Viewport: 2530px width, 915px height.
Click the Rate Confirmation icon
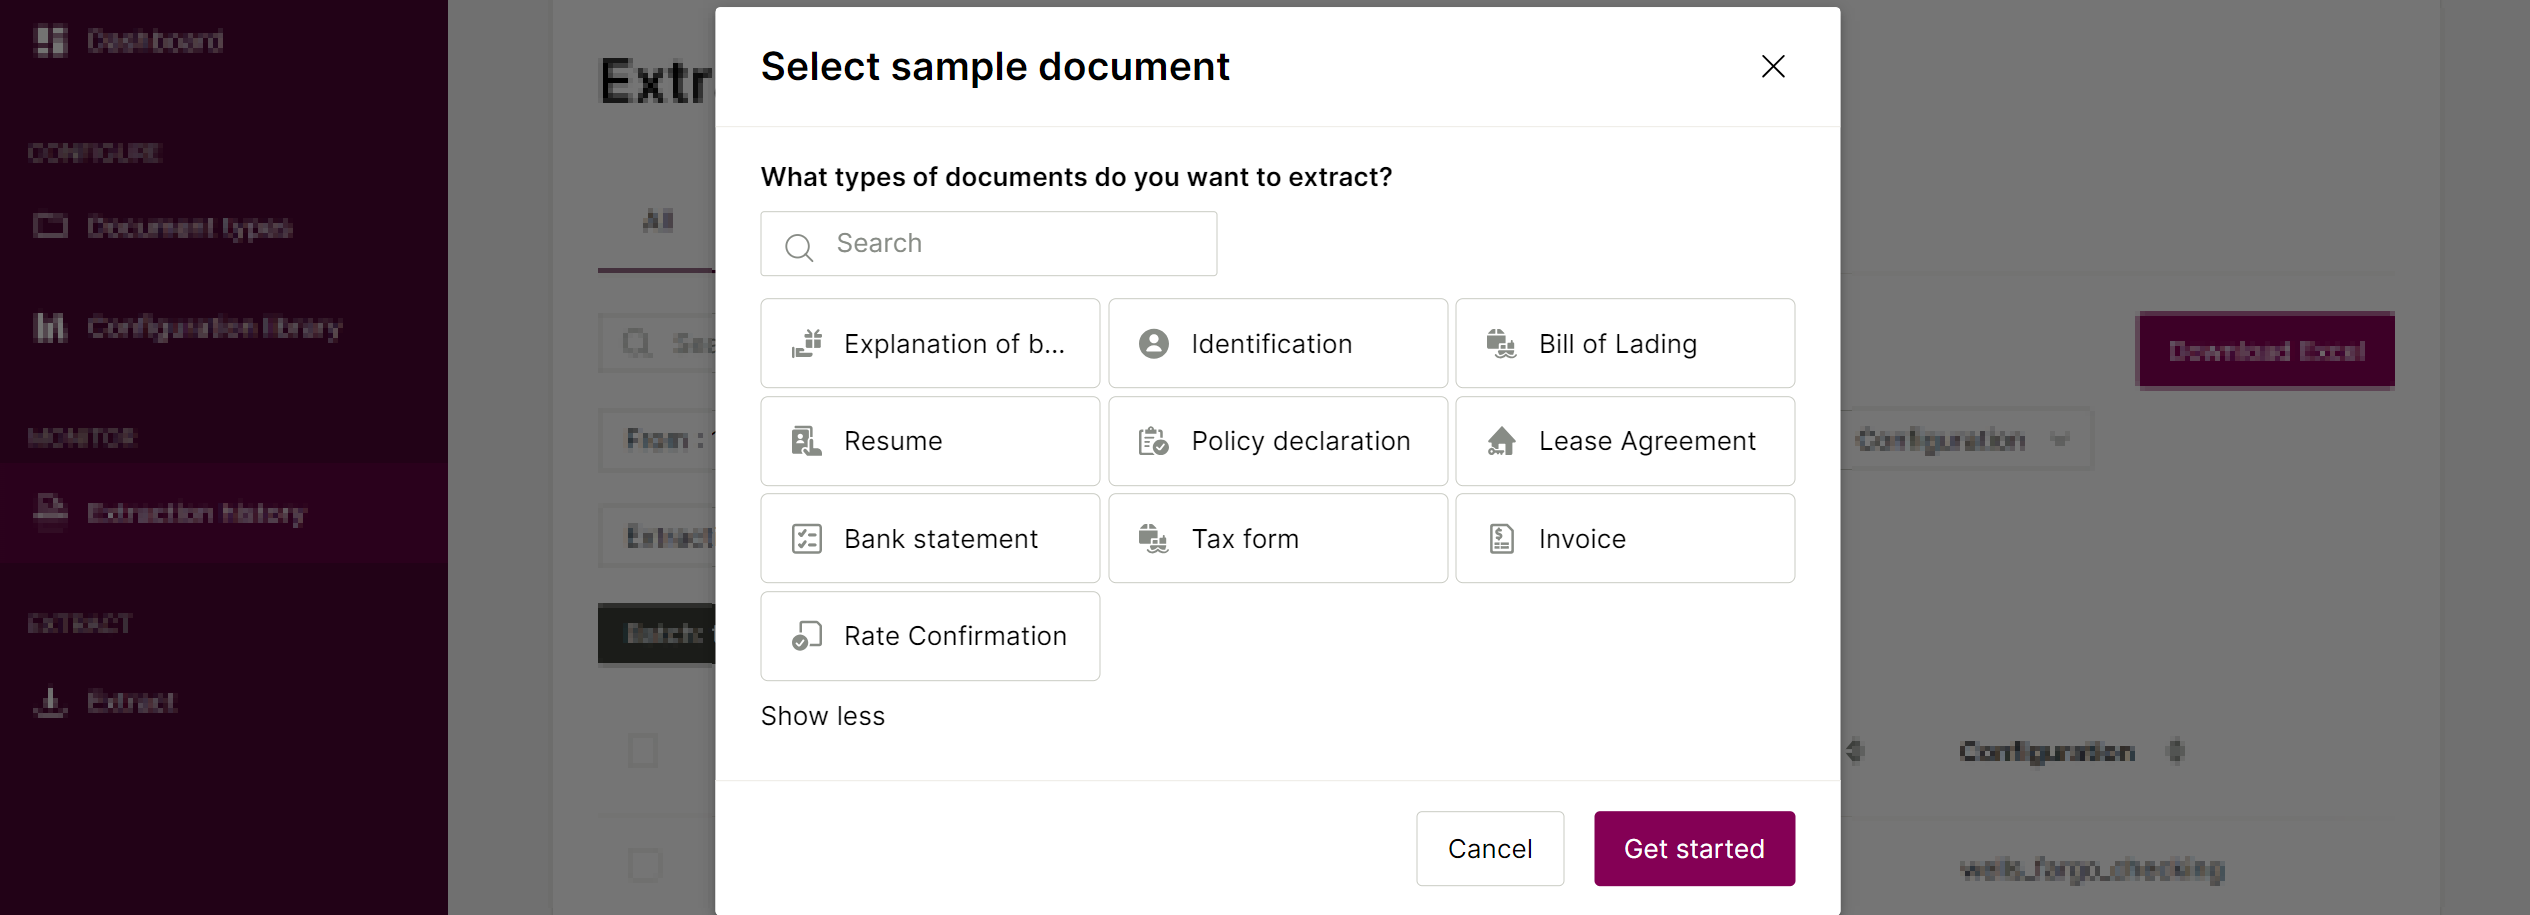coord(807,636)
